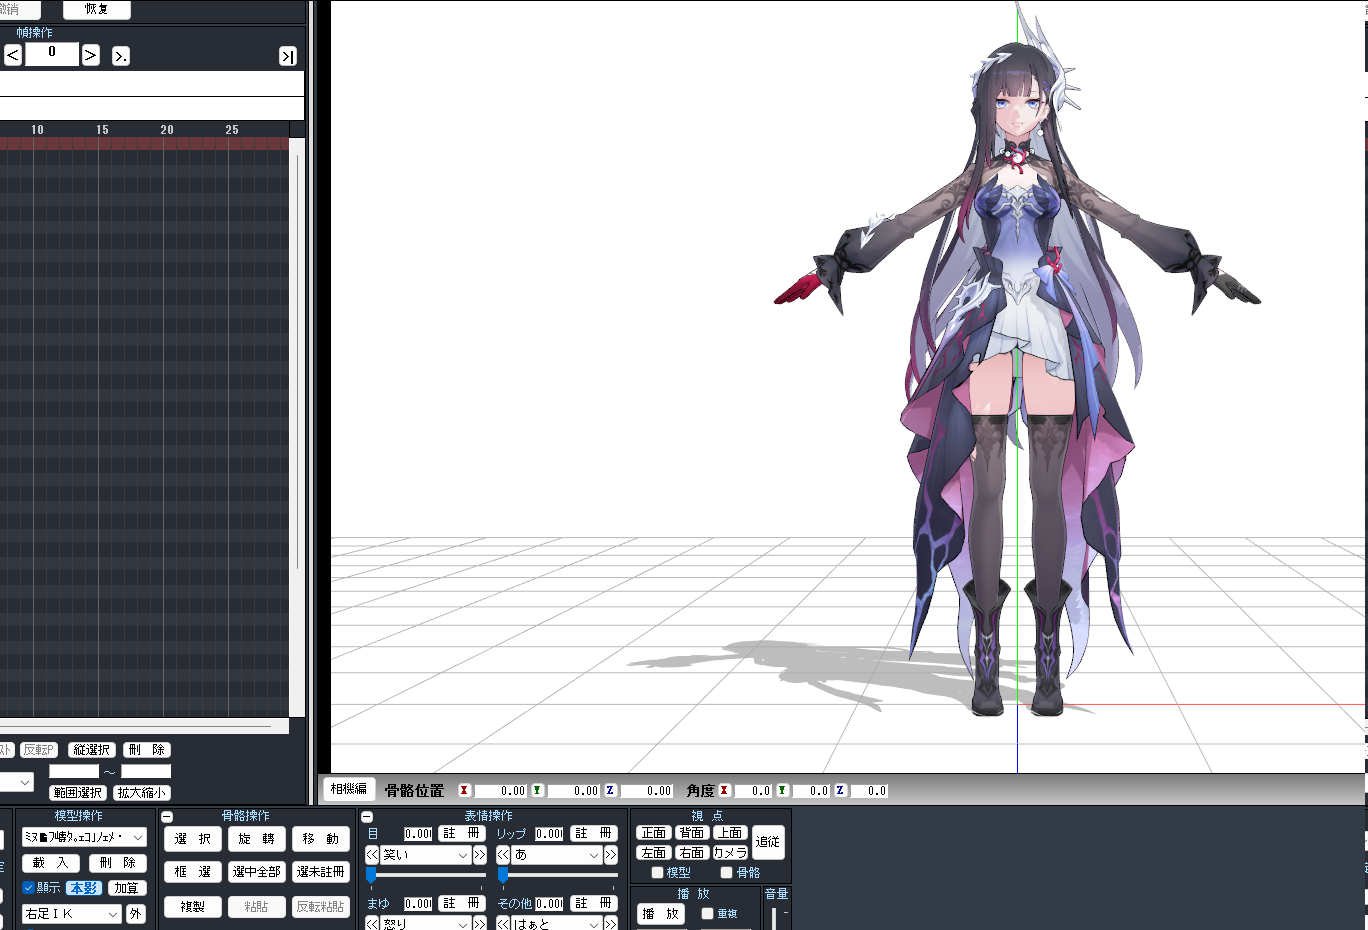Open the あ lip morph dropdown
Screen dimensions: 1368x930
click(x=557, y=855)
